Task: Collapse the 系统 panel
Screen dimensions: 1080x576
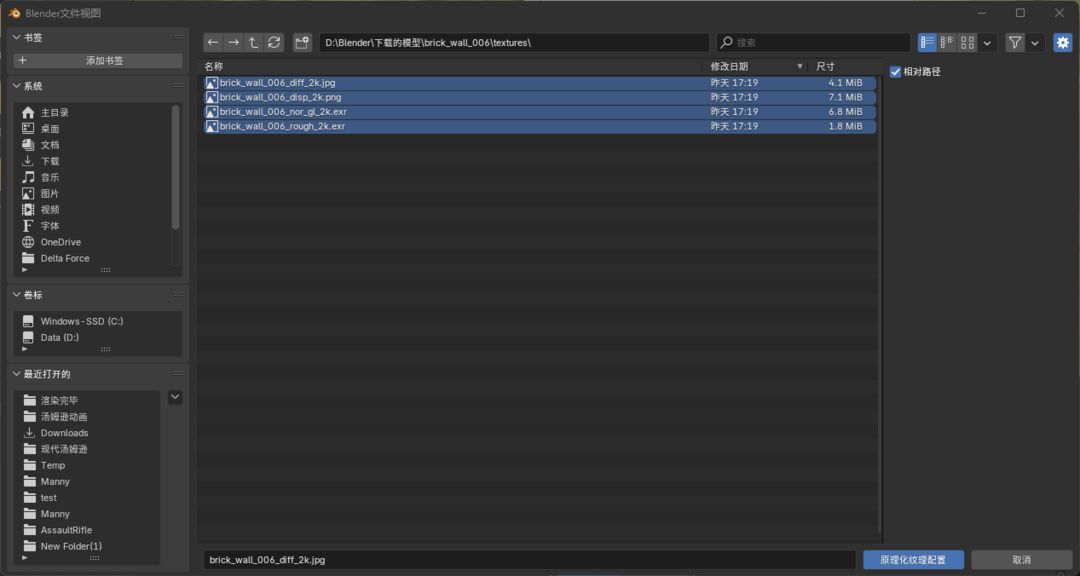Action: (17, 86)
